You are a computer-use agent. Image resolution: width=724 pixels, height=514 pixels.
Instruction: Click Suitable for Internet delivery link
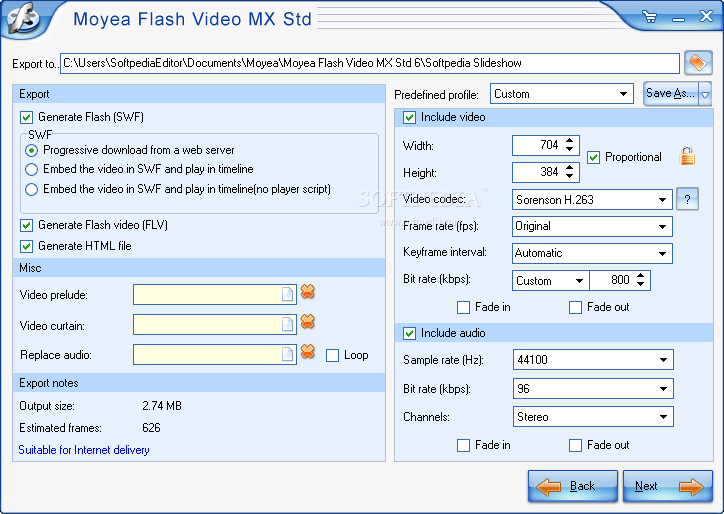click(84, 450)
